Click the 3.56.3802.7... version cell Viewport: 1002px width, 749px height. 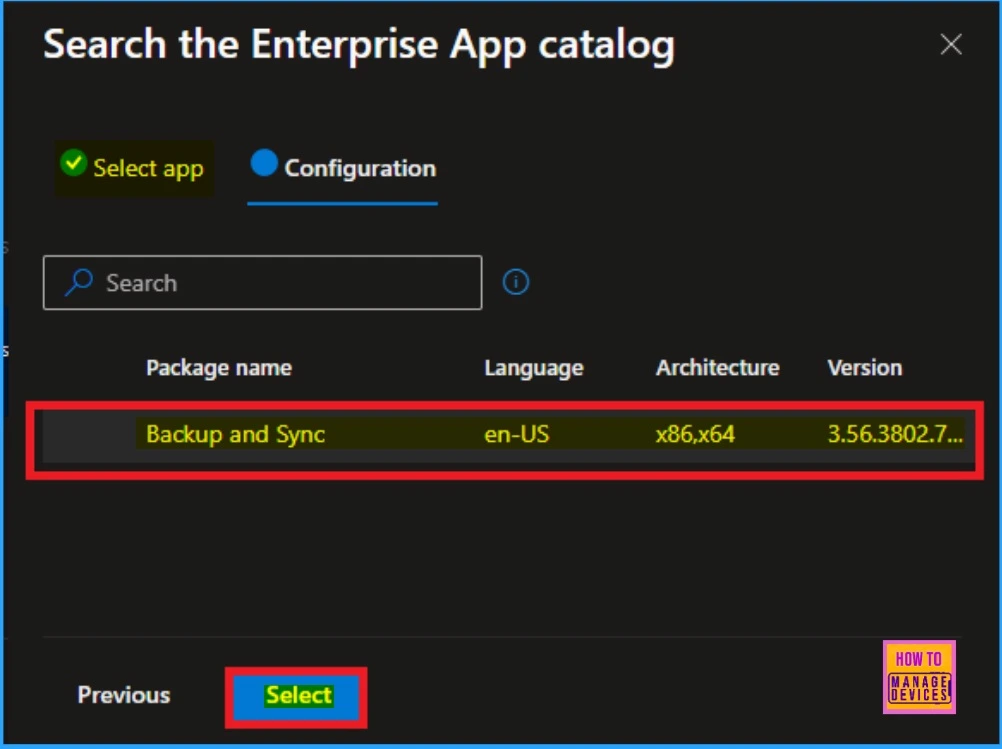(x=895, y=435)
